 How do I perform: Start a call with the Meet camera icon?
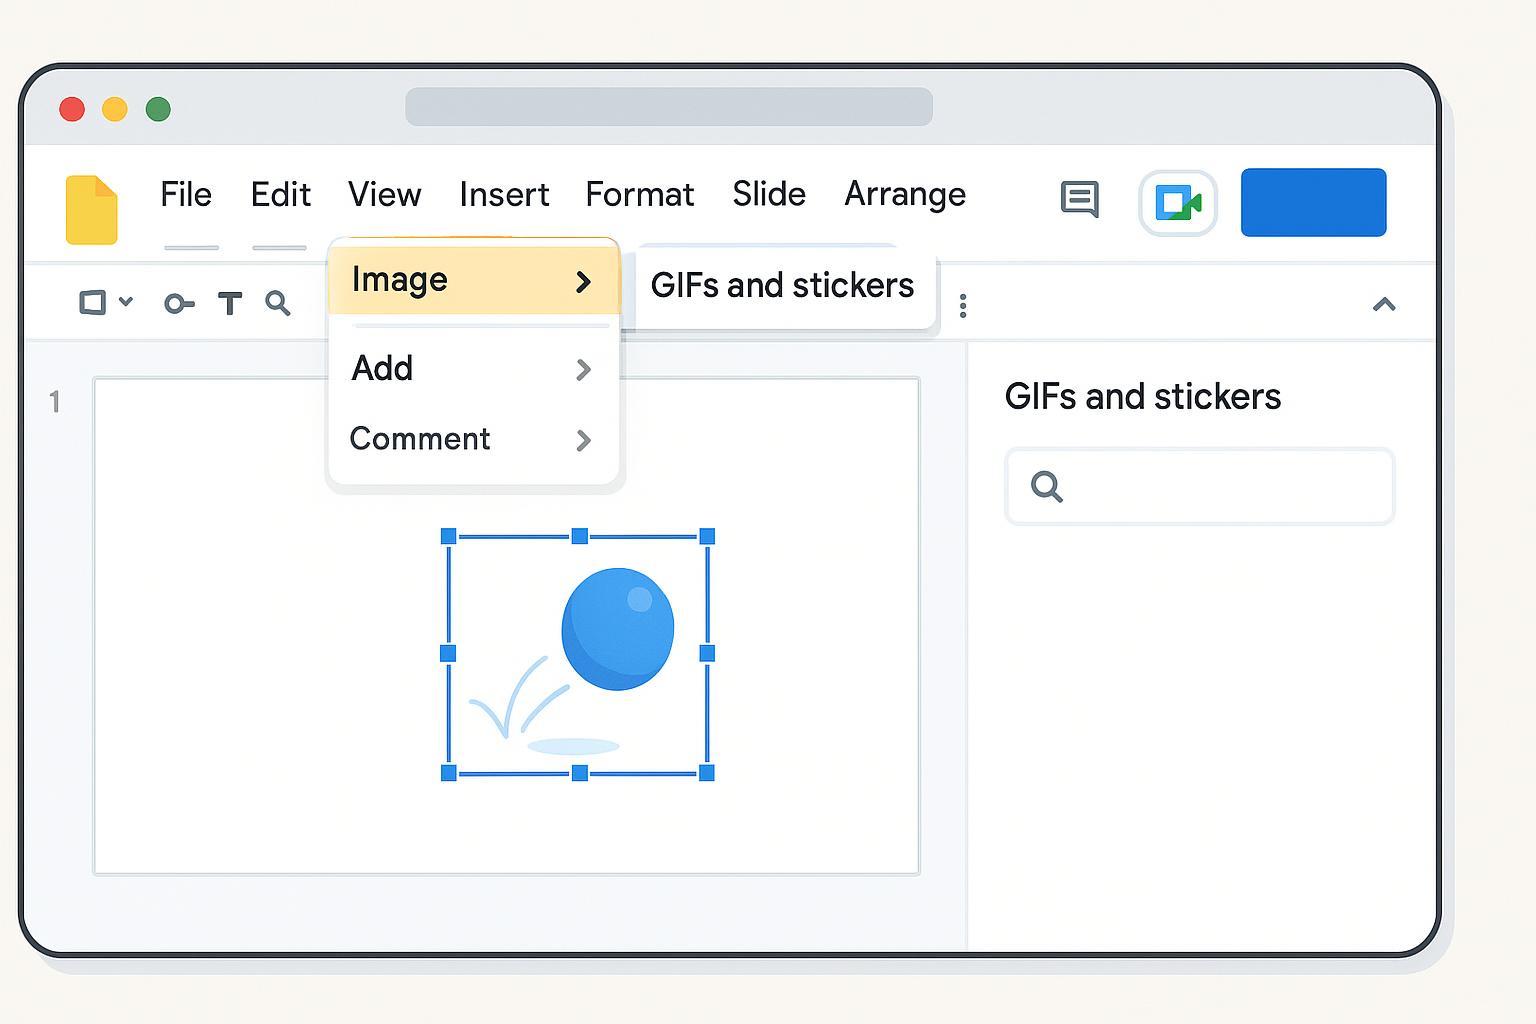coord(1177,203)
